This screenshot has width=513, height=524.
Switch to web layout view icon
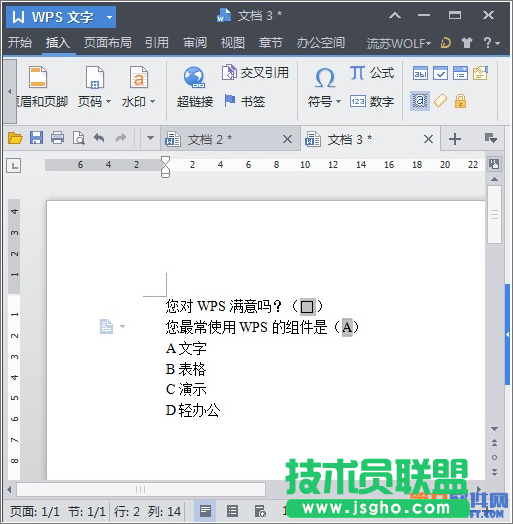click(x=260, y=511)
